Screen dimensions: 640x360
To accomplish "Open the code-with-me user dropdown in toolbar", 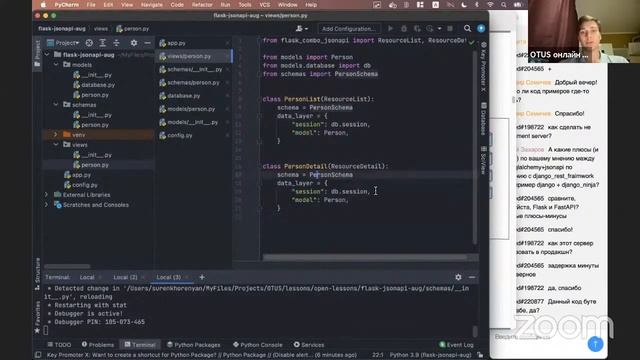I will coord(302,29).
